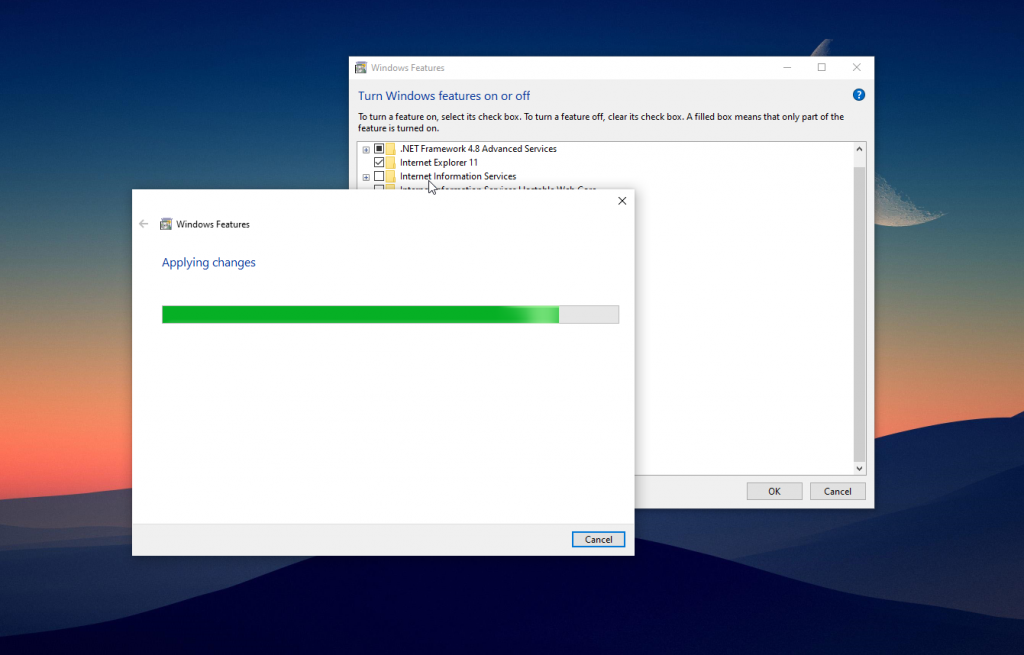Select the Internet Explorer 11 row text

tap(439, 163)
